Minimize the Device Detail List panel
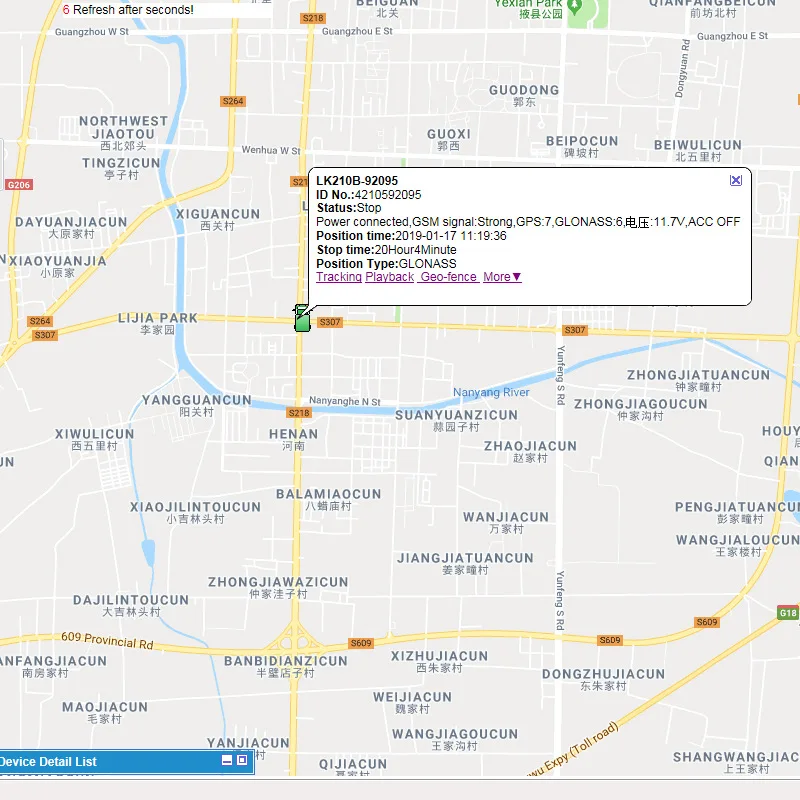This screenshot has width=800, height=800. (x=227, y=760)
